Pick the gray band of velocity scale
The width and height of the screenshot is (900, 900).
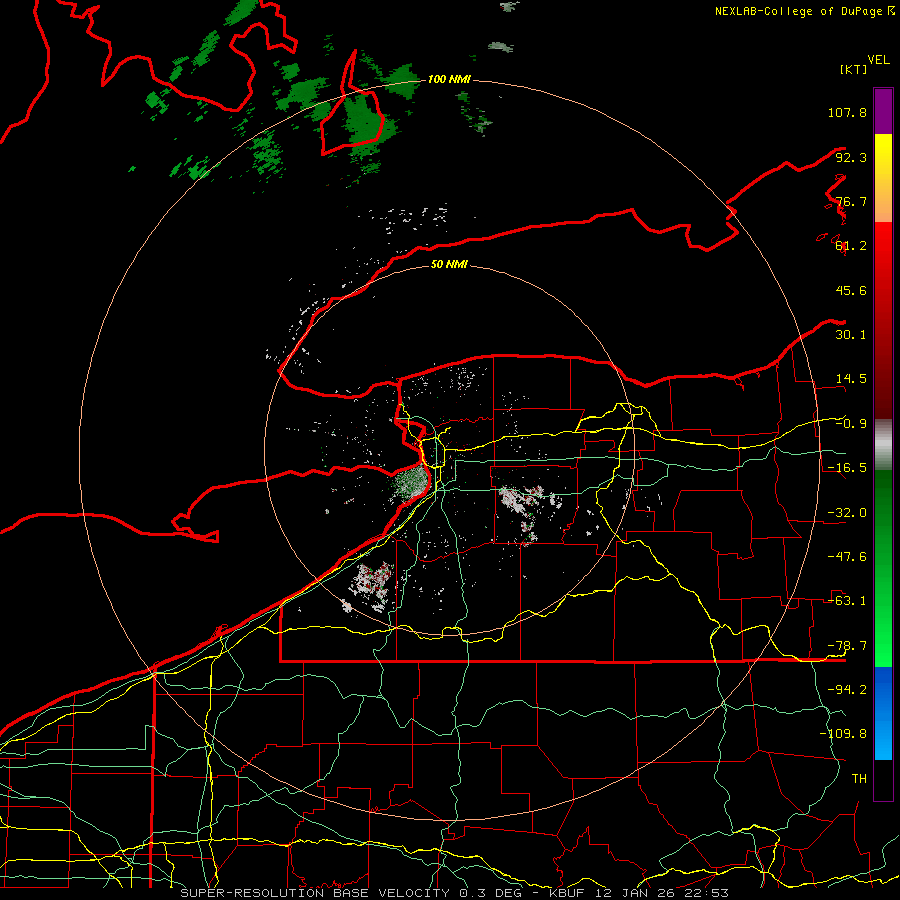click(x=883, y=445)
